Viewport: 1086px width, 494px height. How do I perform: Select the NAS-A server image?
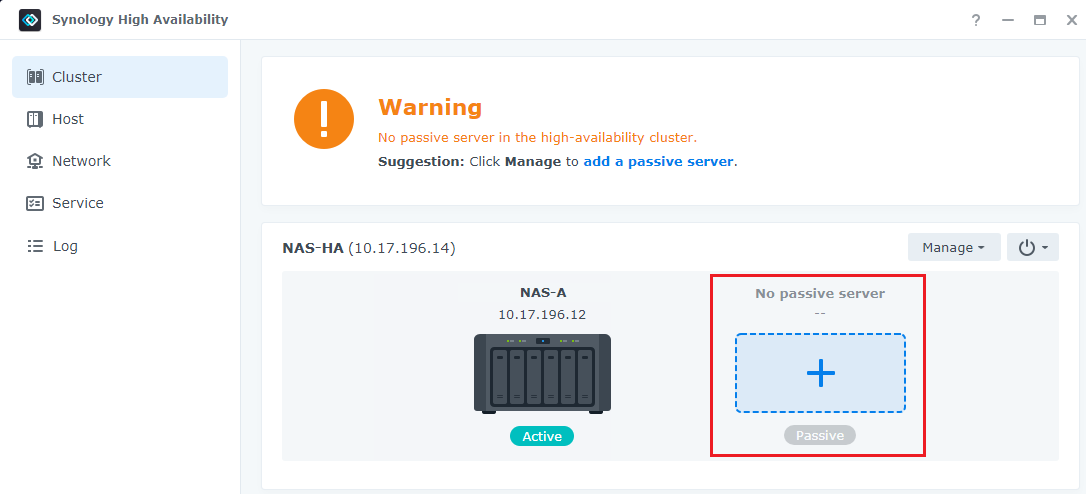pyautogui.click(x=542, y=373)
